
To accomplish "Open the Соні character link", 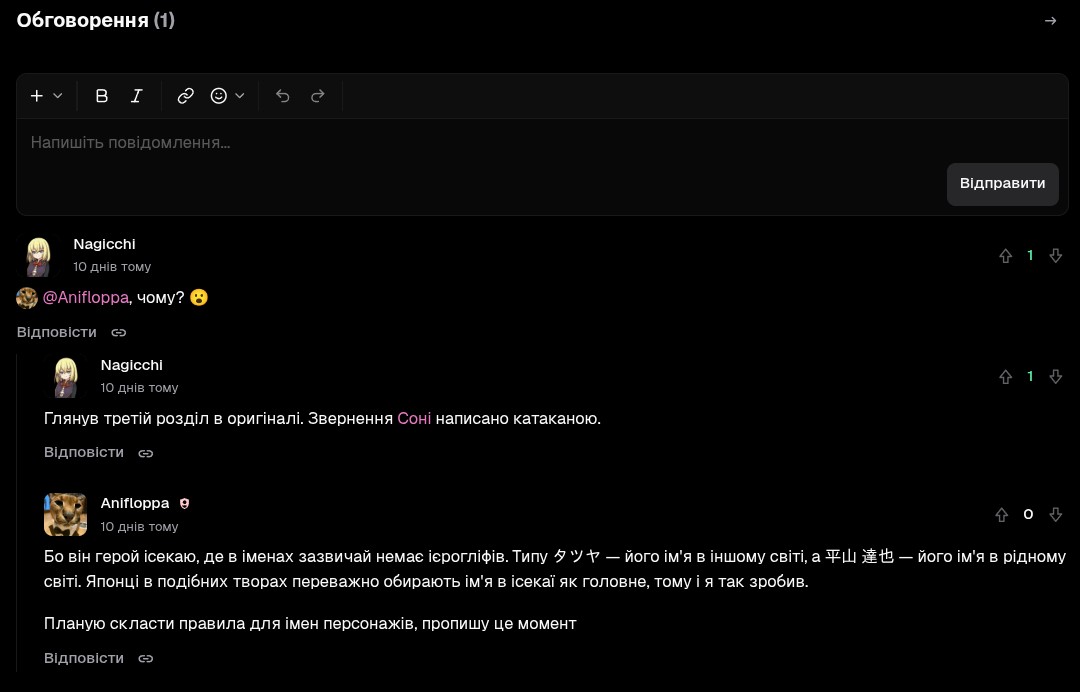I will (x=414, y=419).
